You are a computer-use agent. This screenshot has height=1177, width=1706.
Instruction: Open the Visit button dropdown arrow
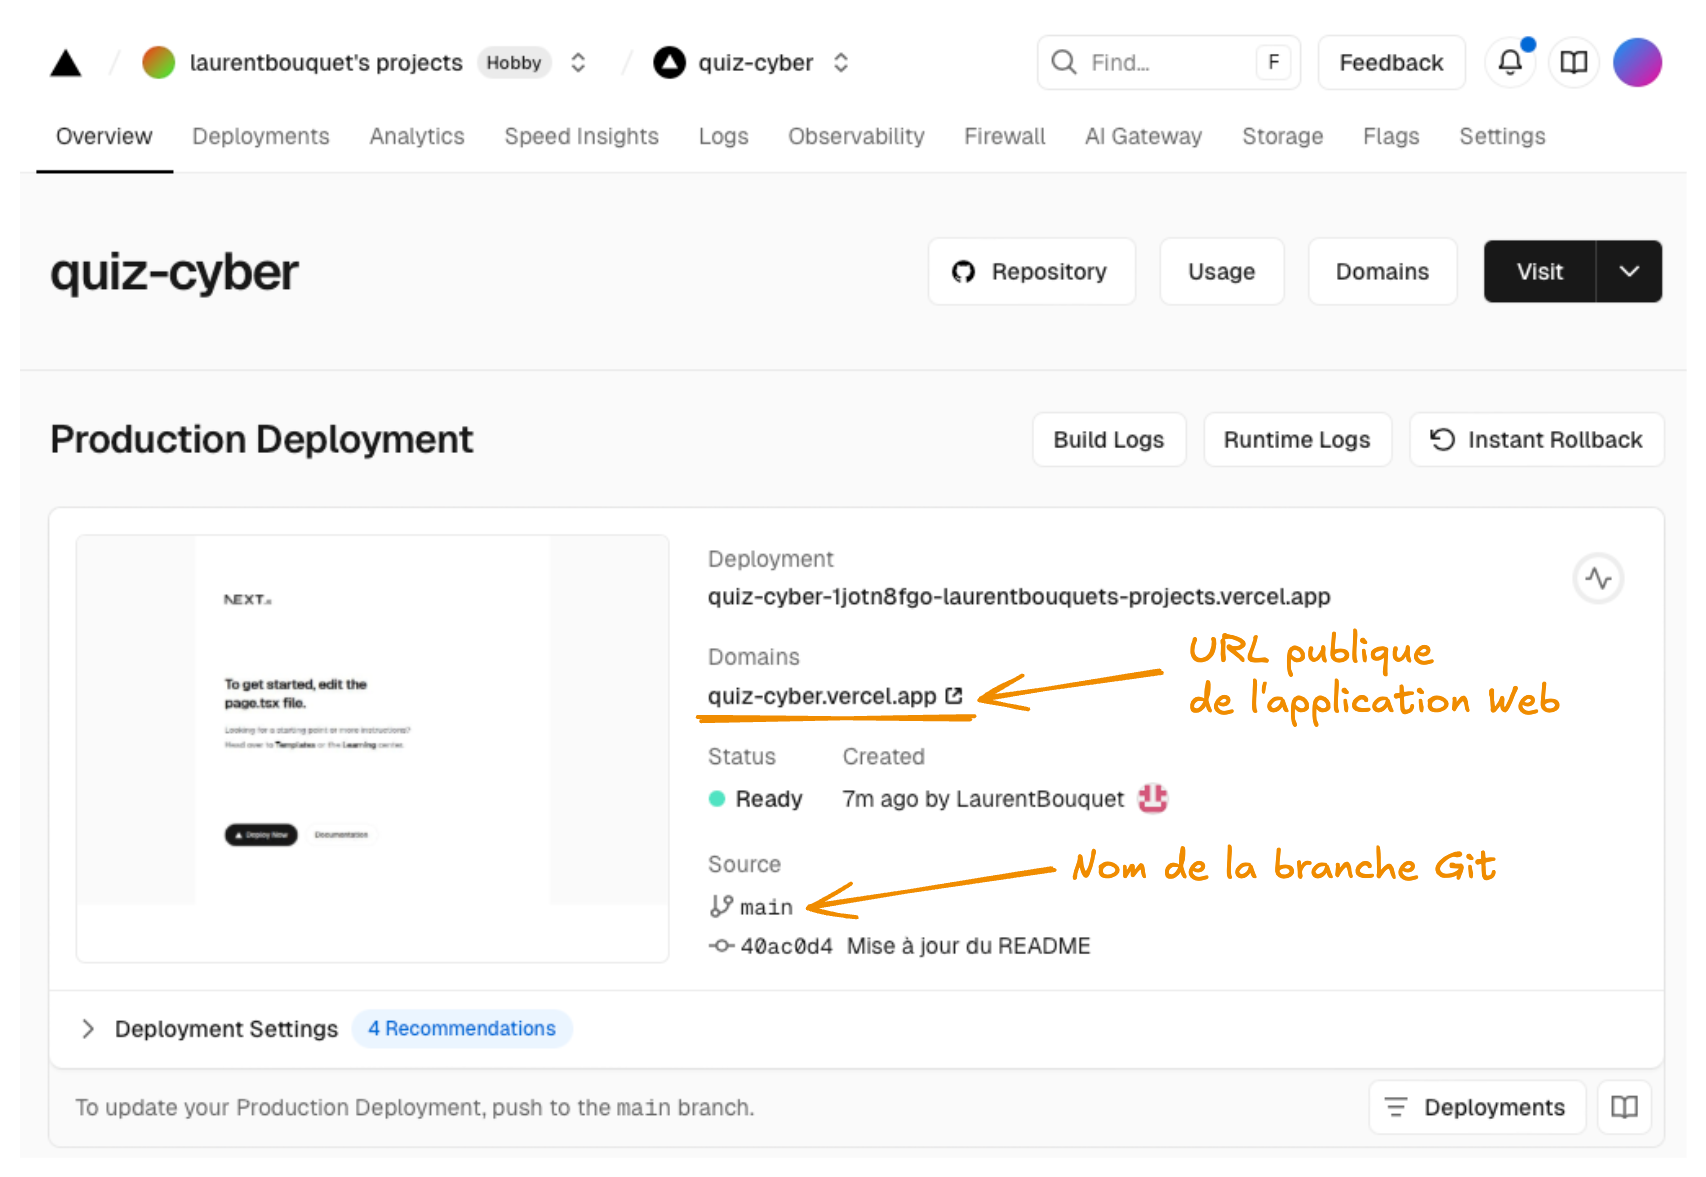click(1630, 271)
